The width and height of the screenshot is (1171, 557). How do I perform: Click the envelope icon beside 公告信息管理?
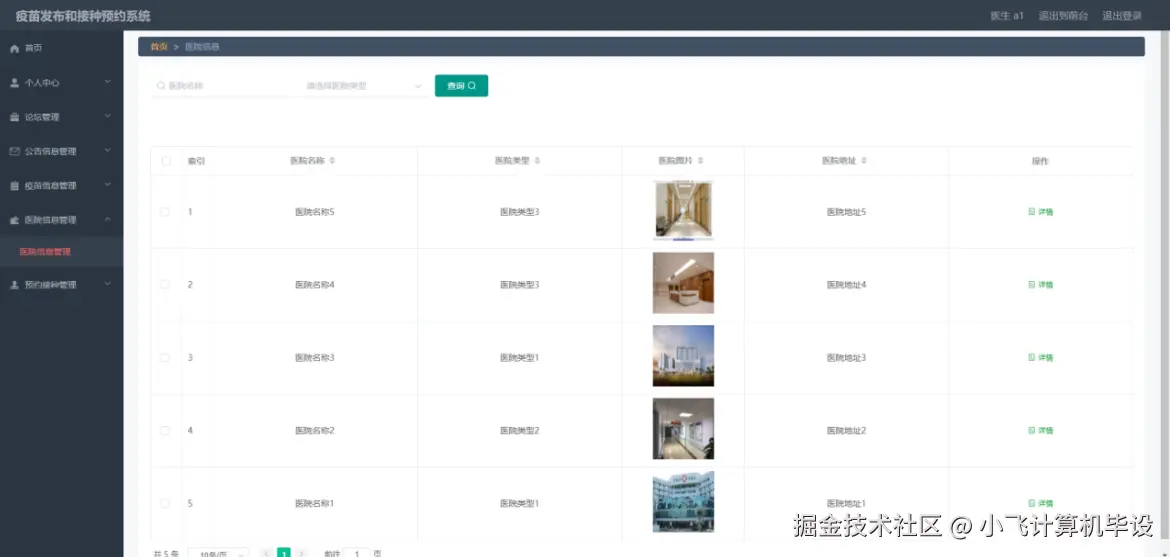pyautogui.click(x=14, y=152)
